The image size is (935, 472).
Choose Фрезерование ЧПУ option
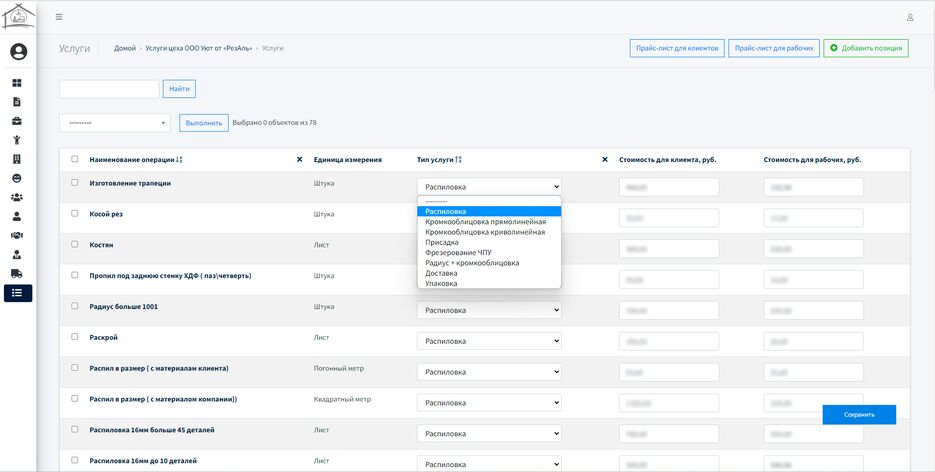(x=489, y=253)
